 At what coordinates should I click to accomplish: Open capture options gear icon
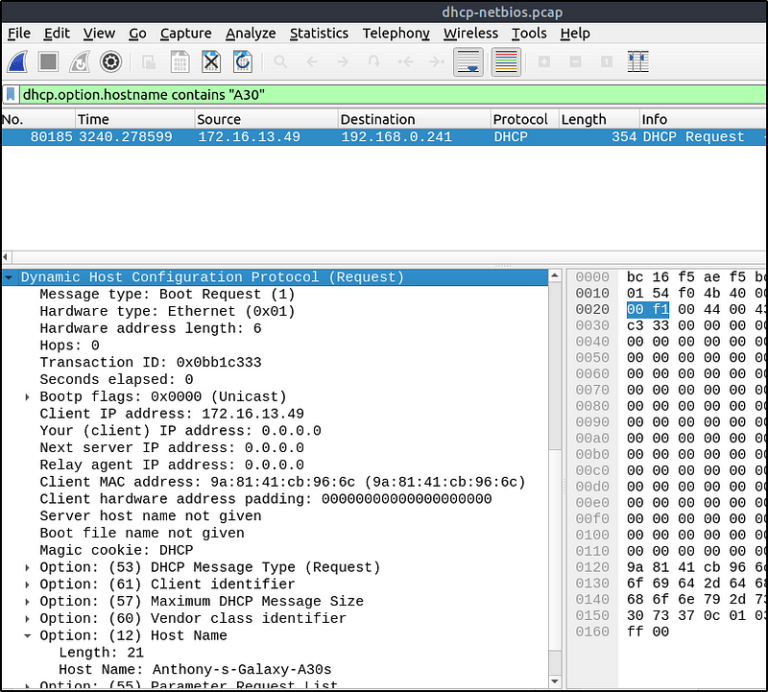pyautogui.click(x=111, y=62)
